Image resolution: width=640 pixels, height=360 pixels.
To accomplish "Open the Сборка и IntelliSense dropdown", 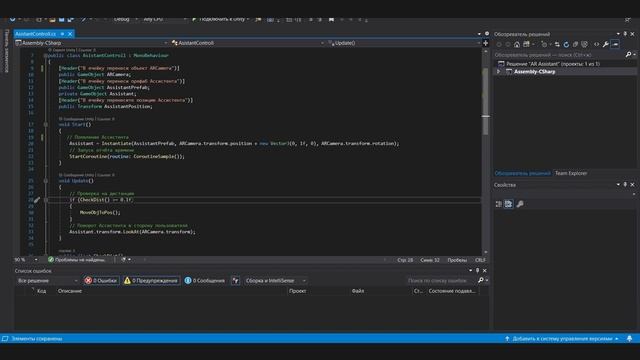I will click(276, 281).
